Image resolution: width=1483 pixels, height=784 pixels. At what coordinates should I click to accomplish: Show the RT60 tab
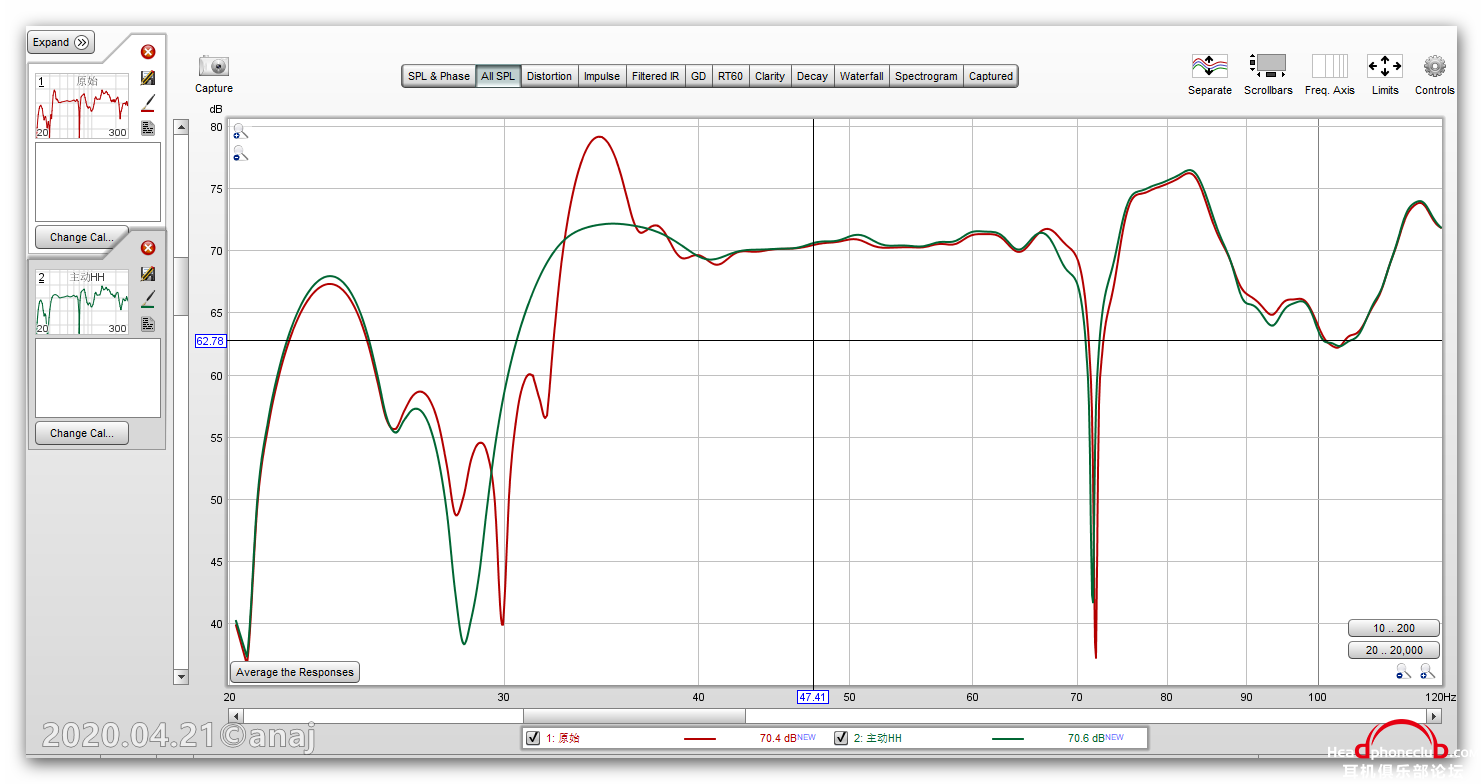point(731,76)
